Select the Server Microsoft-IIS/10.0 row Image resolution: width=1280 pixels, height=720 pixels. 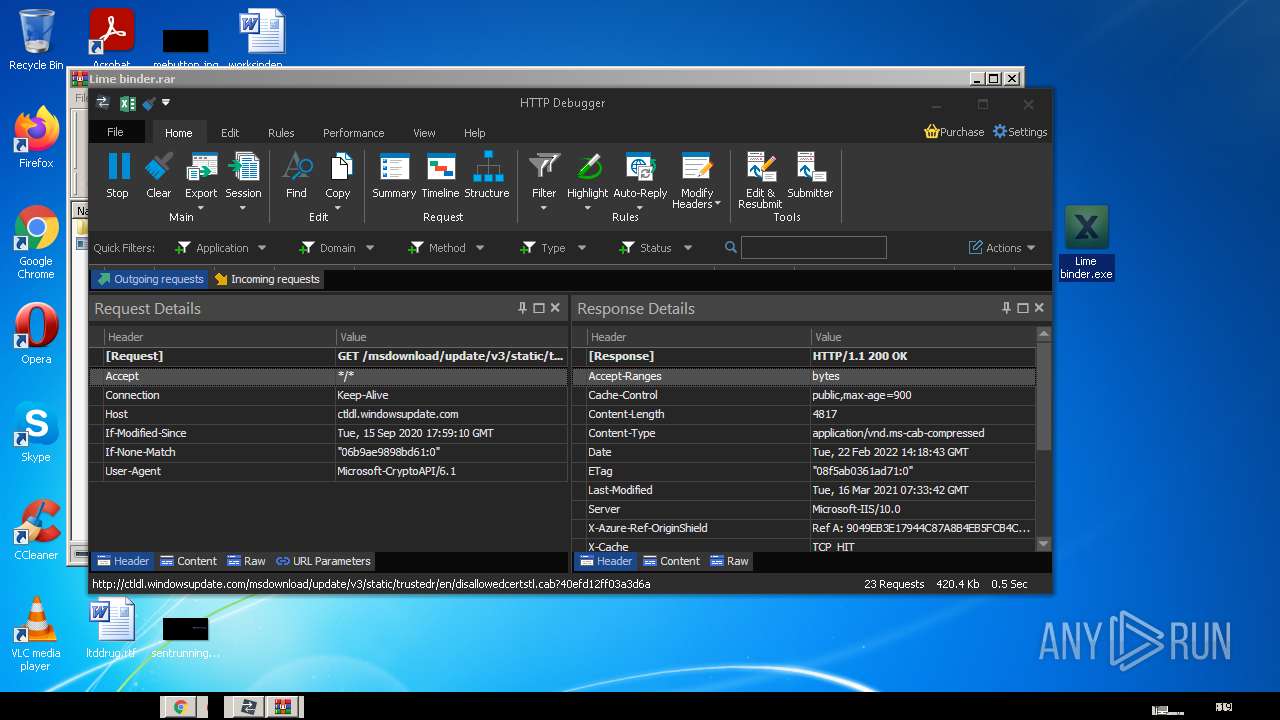coord(804,509)
